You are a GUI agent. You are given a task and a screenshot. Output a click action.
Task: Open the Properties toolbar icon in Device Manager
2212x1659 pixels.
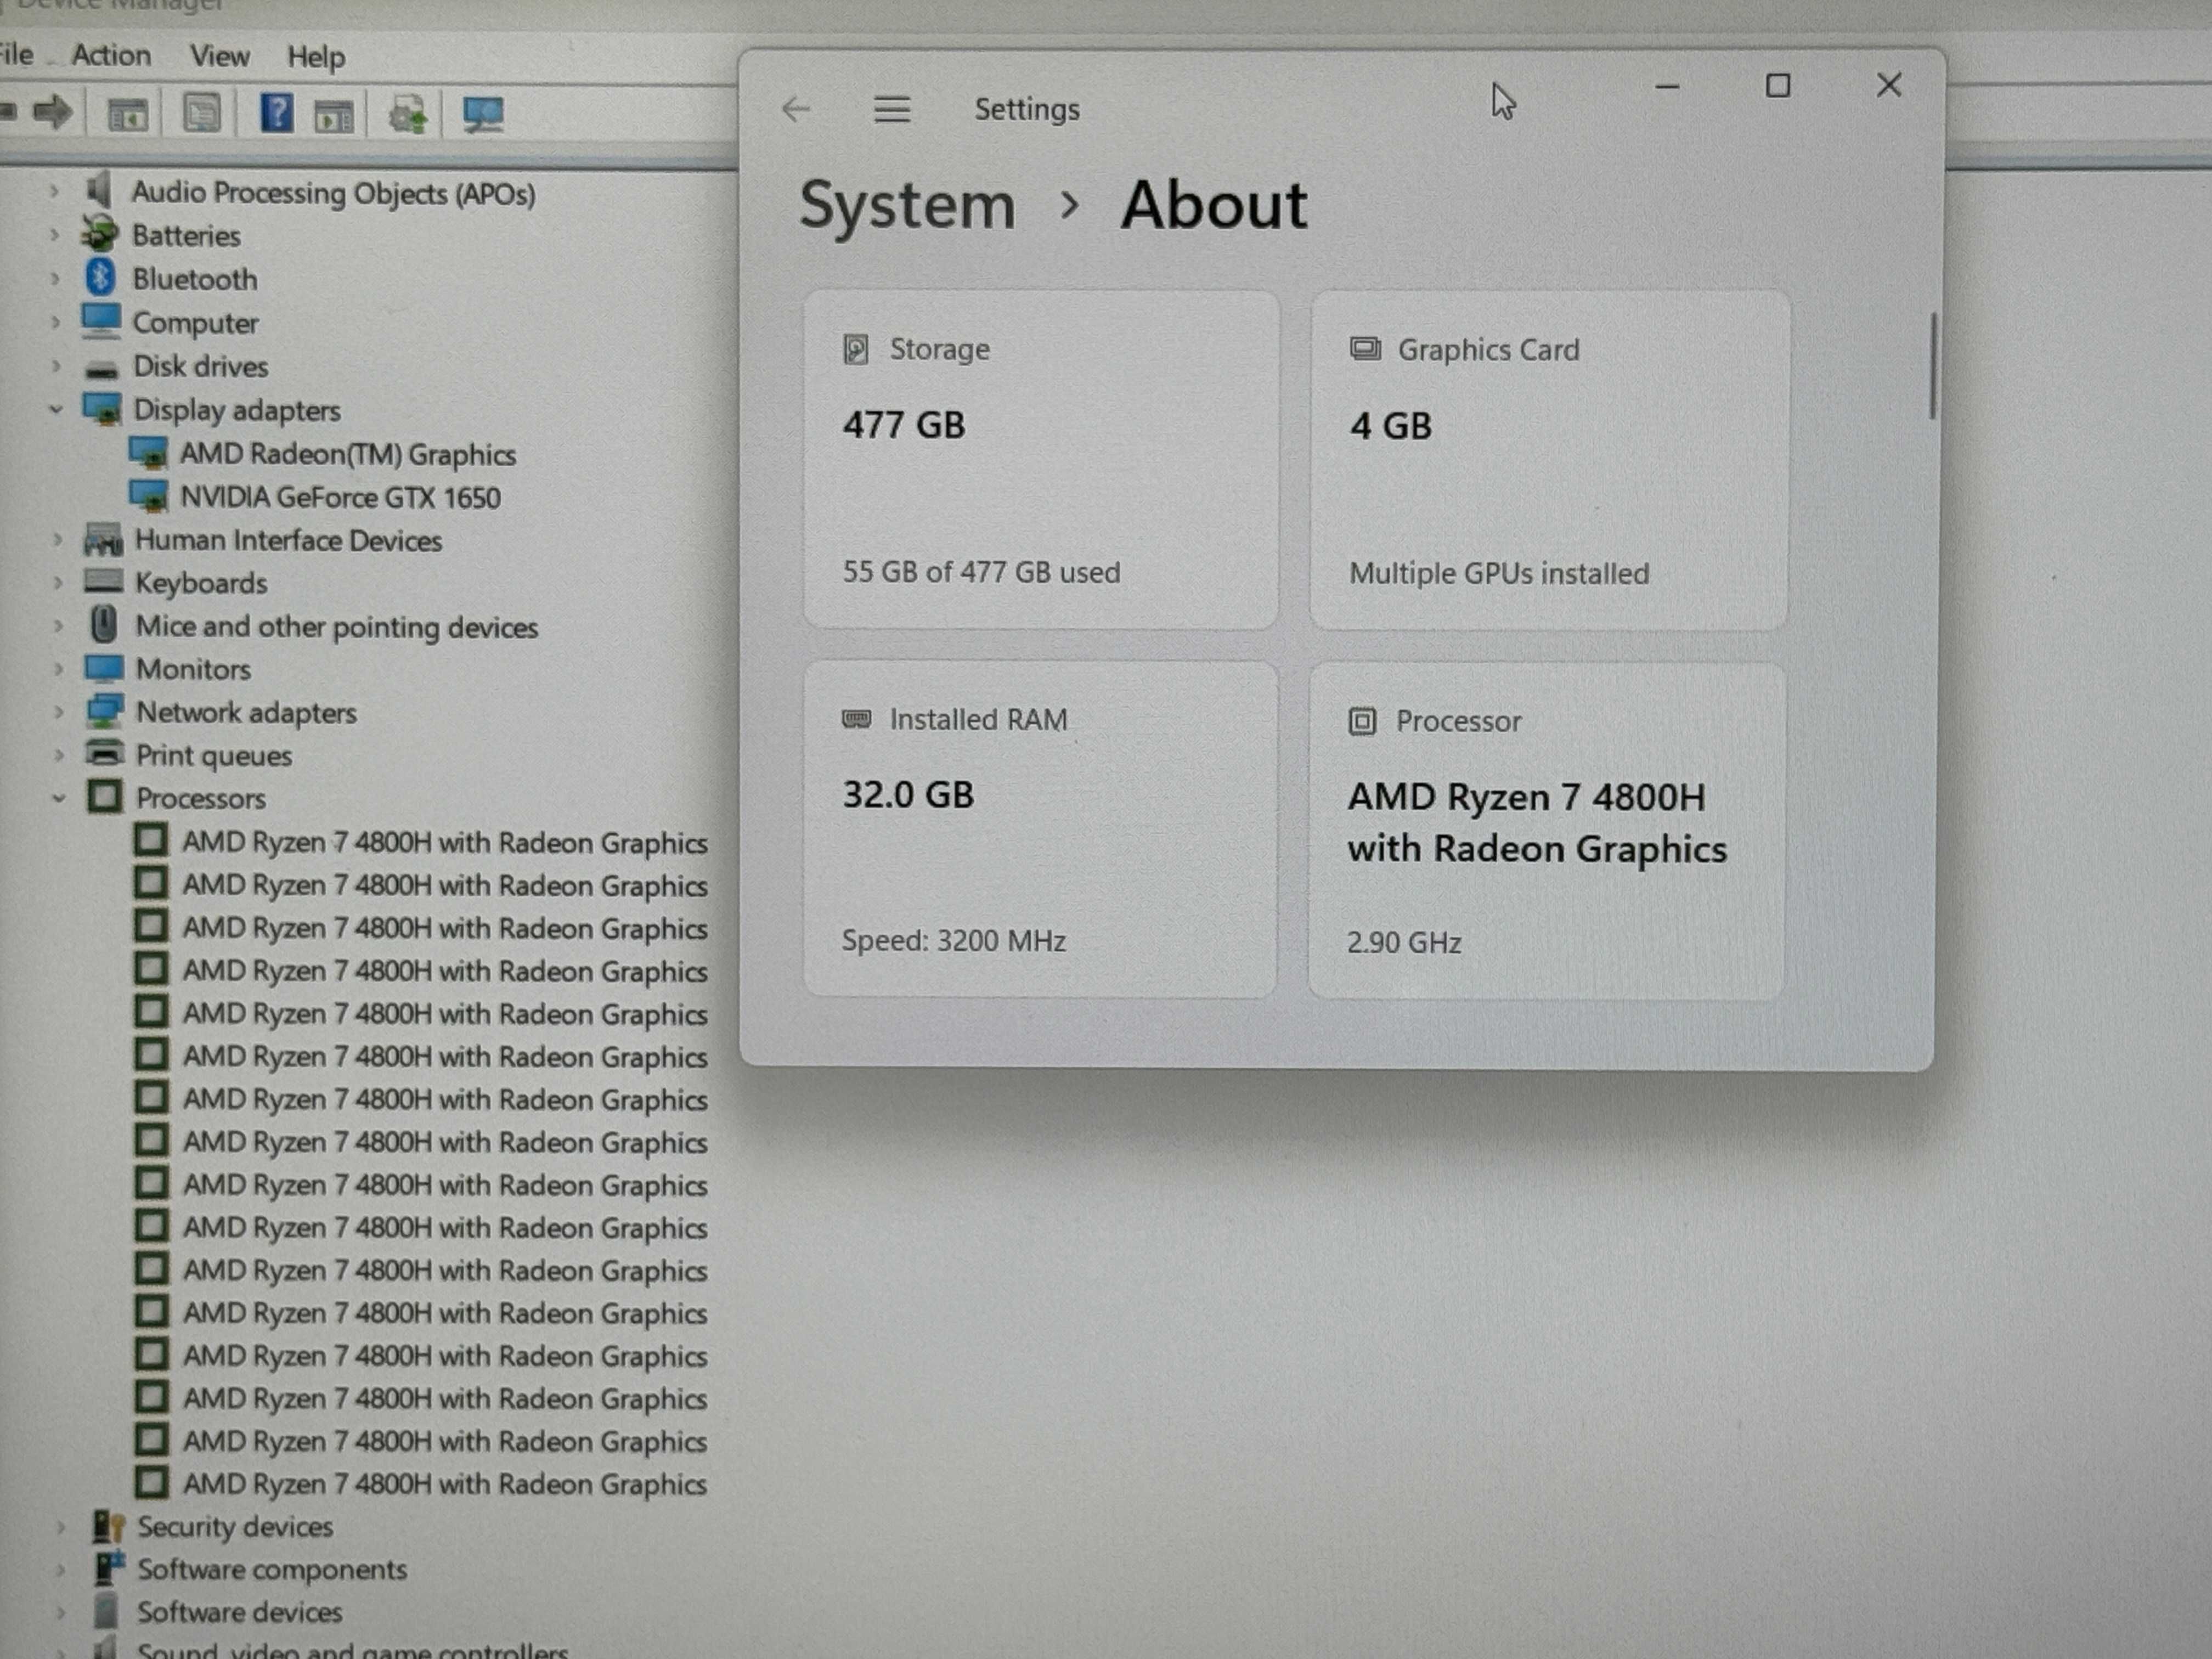click(x=201, y=113)
